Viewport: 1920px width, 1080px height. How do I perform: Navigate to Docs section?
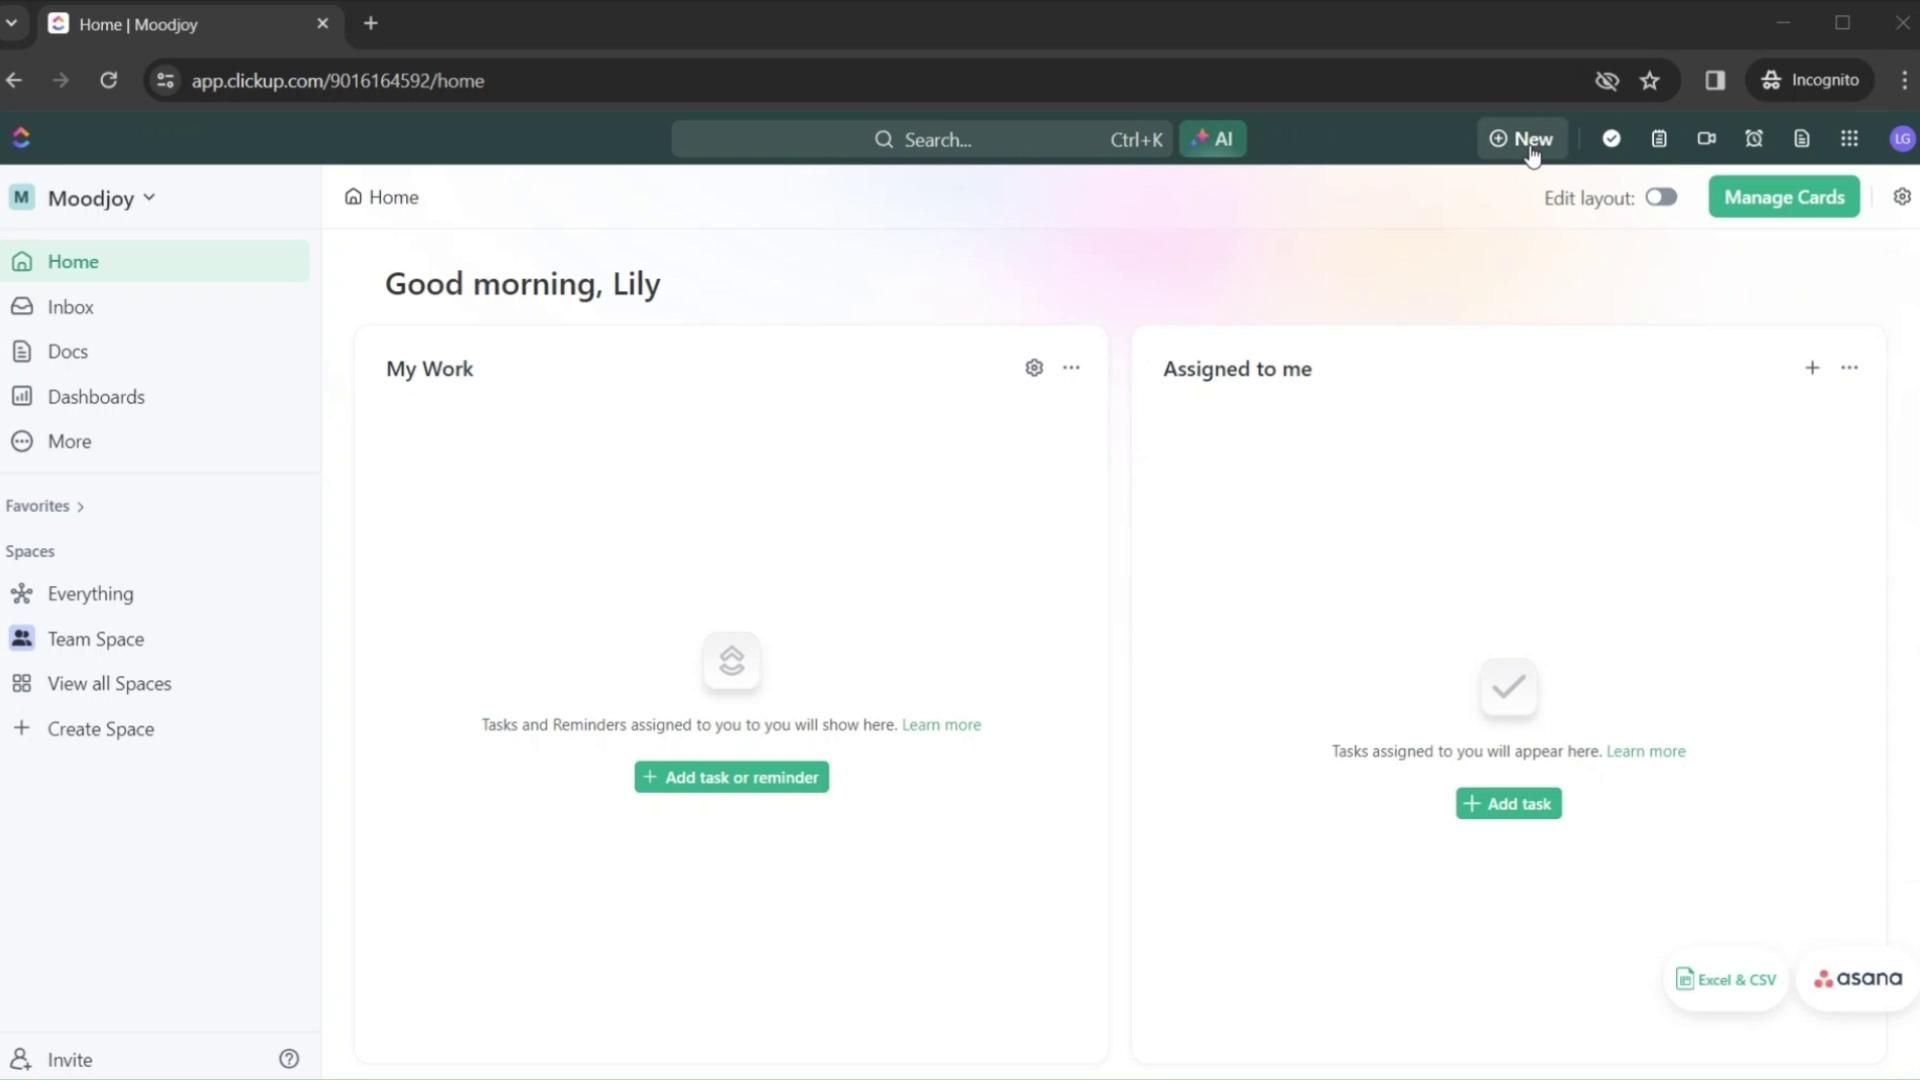tap(67, 351)
